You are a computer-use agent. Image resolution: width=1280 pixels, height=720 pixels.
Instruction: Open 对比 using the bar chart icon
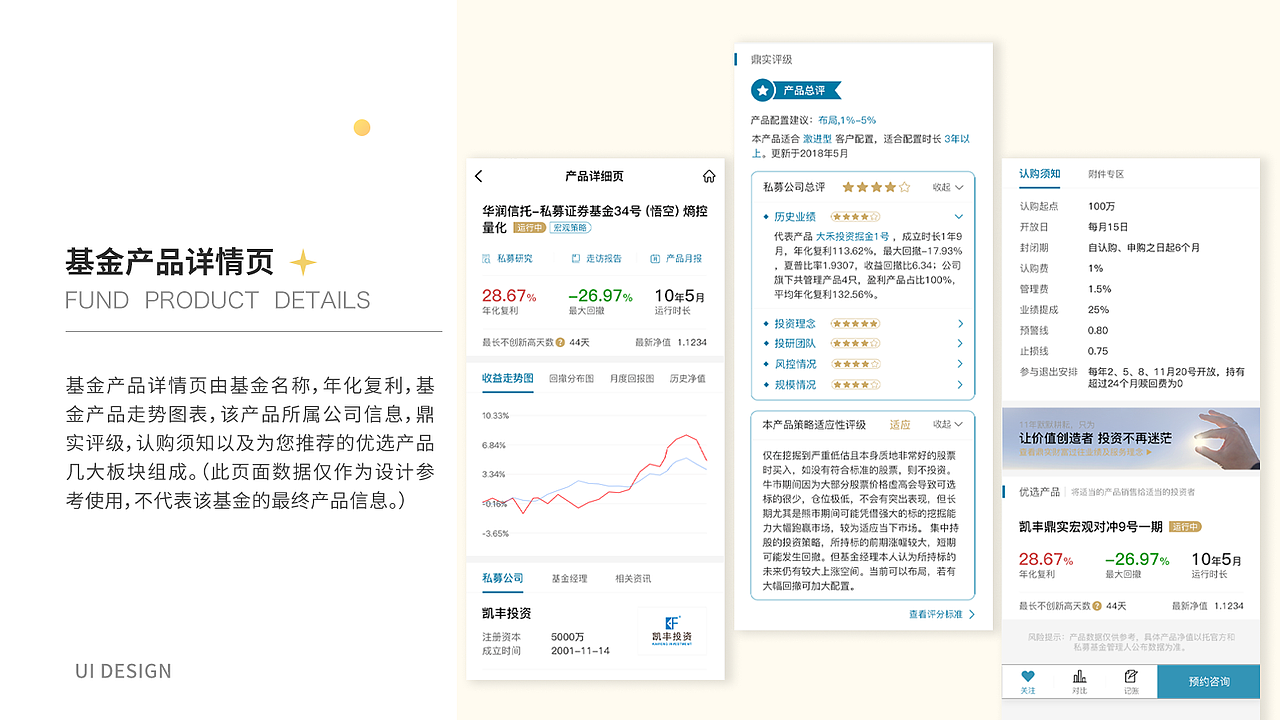click(x=1079, y=674)
